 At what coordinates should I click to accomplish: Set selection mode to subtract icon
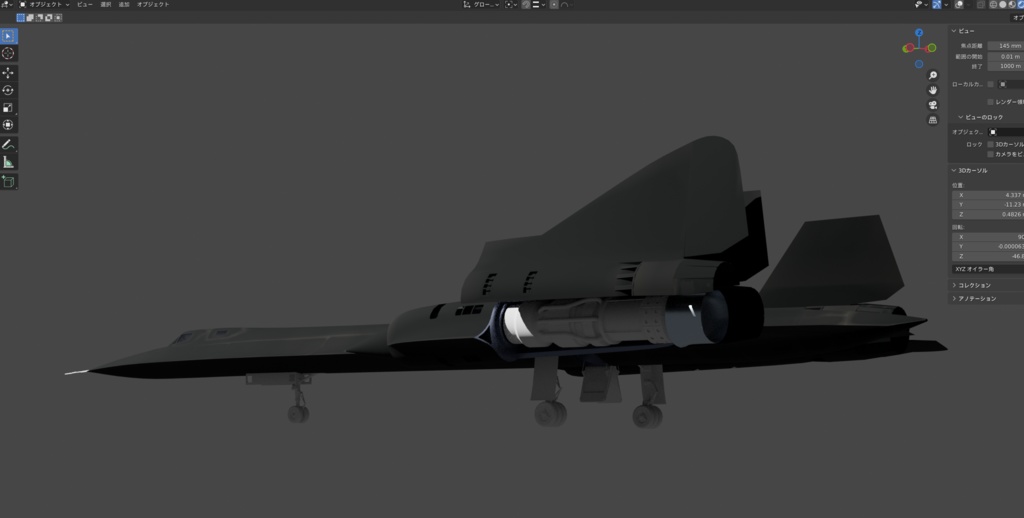(x=39, y=18)
